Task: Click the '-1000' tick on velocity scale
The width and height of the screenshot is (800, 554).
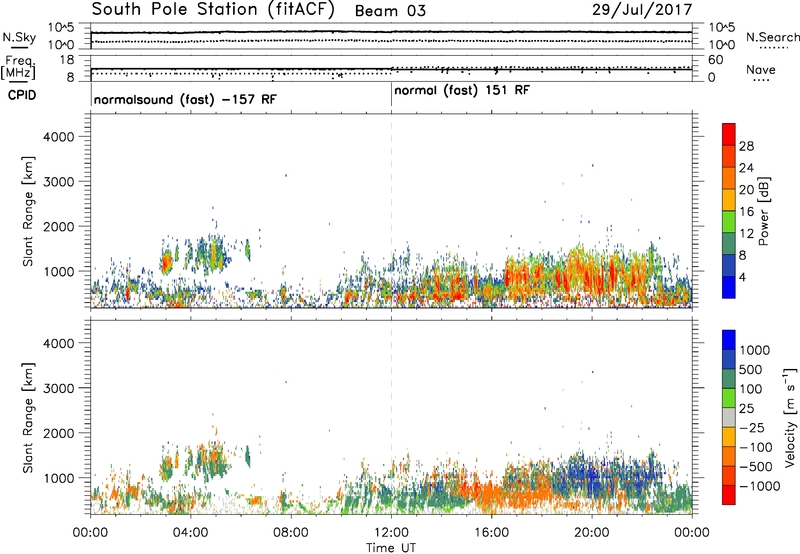Action: [760, 486]
